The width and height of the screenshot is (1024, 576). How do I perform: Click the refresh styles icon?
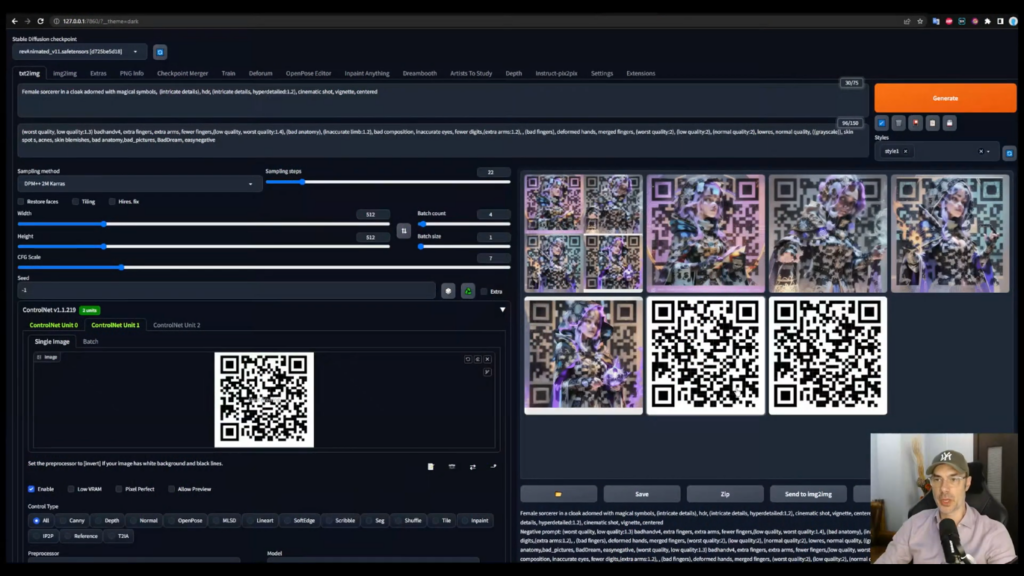pos(1009,152)
